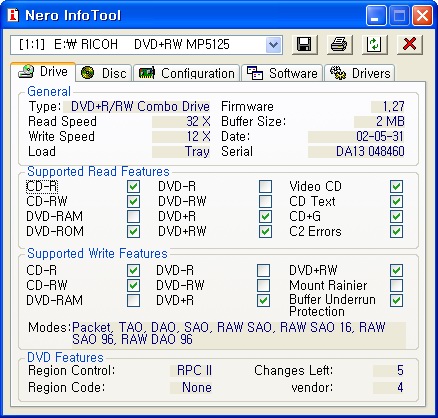Click the Load value Tray
This screenshot has width=438, height=418.
pos(181,152)
